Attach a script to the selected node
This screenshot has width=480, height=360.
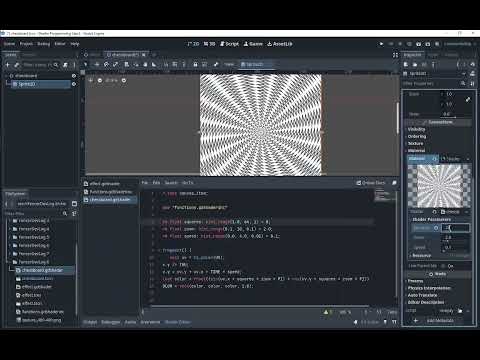point(65,65)
